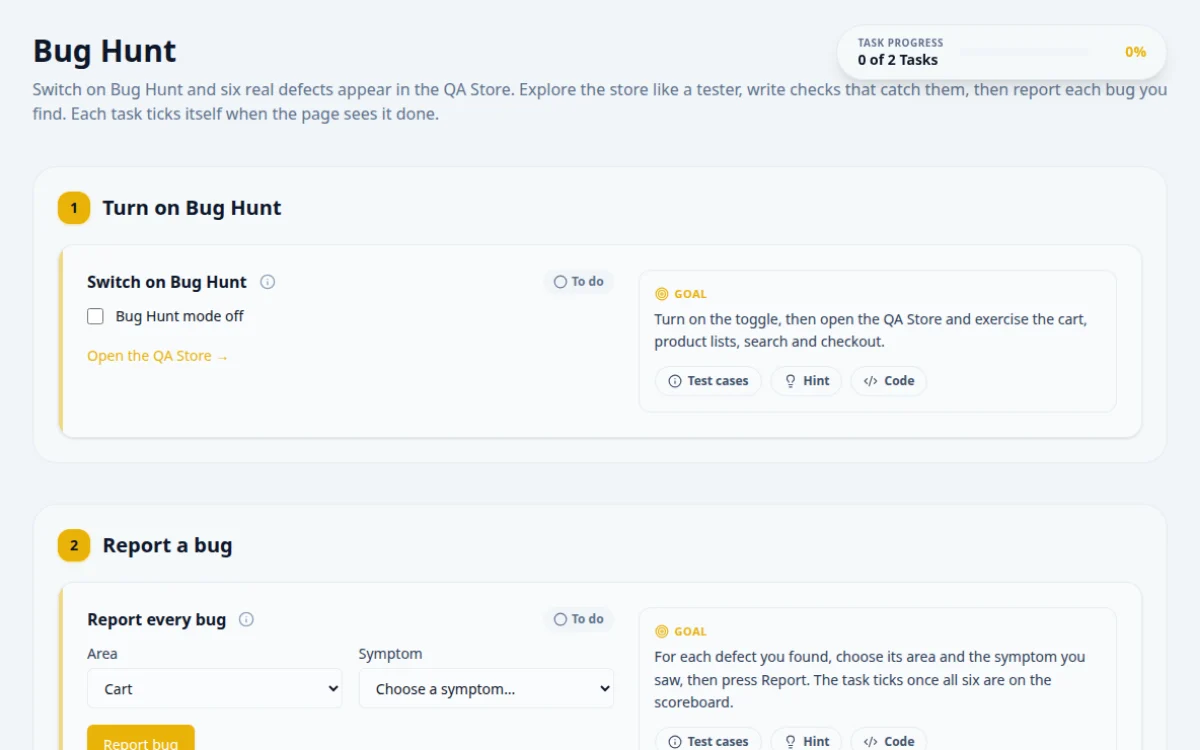Viewport: 1200px width, 750px height.
Task: Show Hint in Report a bug goal
Action: pyautogui.click(x=806, y=741)
